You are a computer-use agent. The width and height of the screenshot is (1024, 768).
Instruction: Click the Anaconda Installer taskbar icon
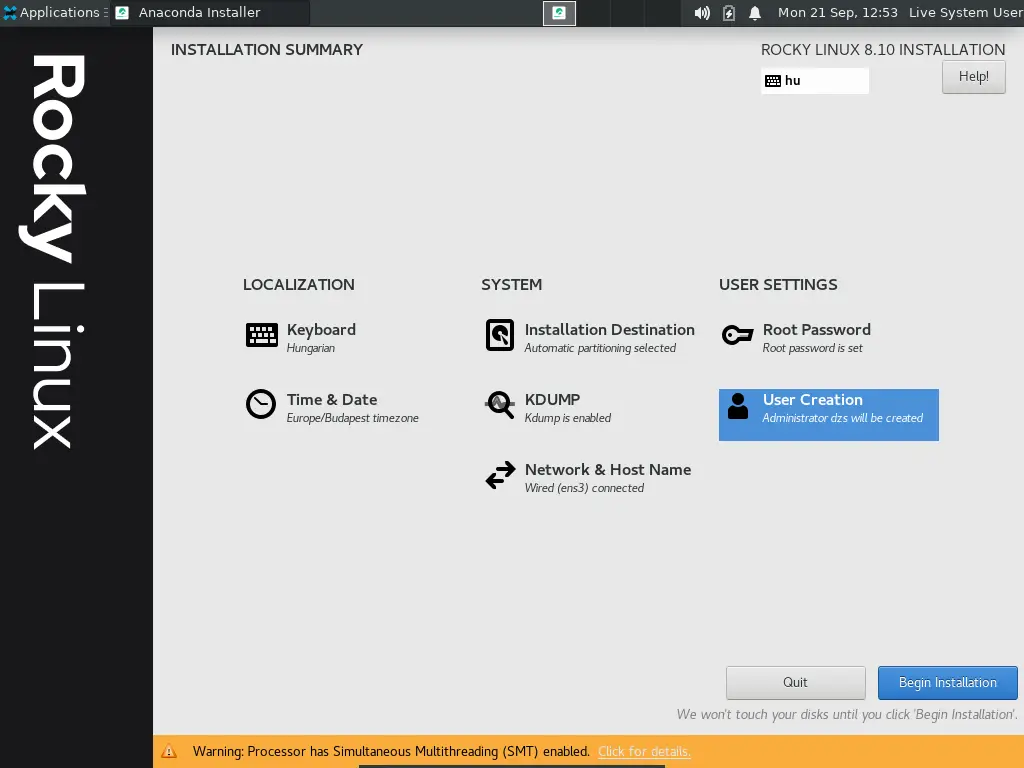pyautogui.click(x=122, y=12)
